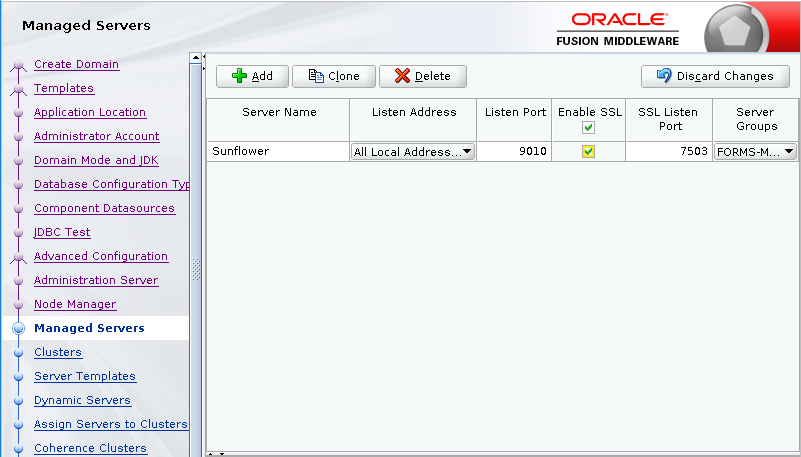Image resolution: width=801 pixels, height=457 pixels.
Task: Click the Create Domain step marker icon
Action: [x=18, y=66]
